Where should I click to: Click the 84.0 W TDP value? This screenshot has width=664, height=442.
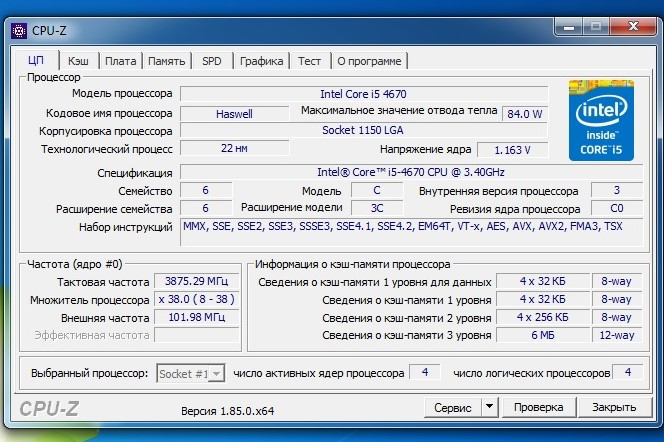pyautogui.click(x=525, y=114)
